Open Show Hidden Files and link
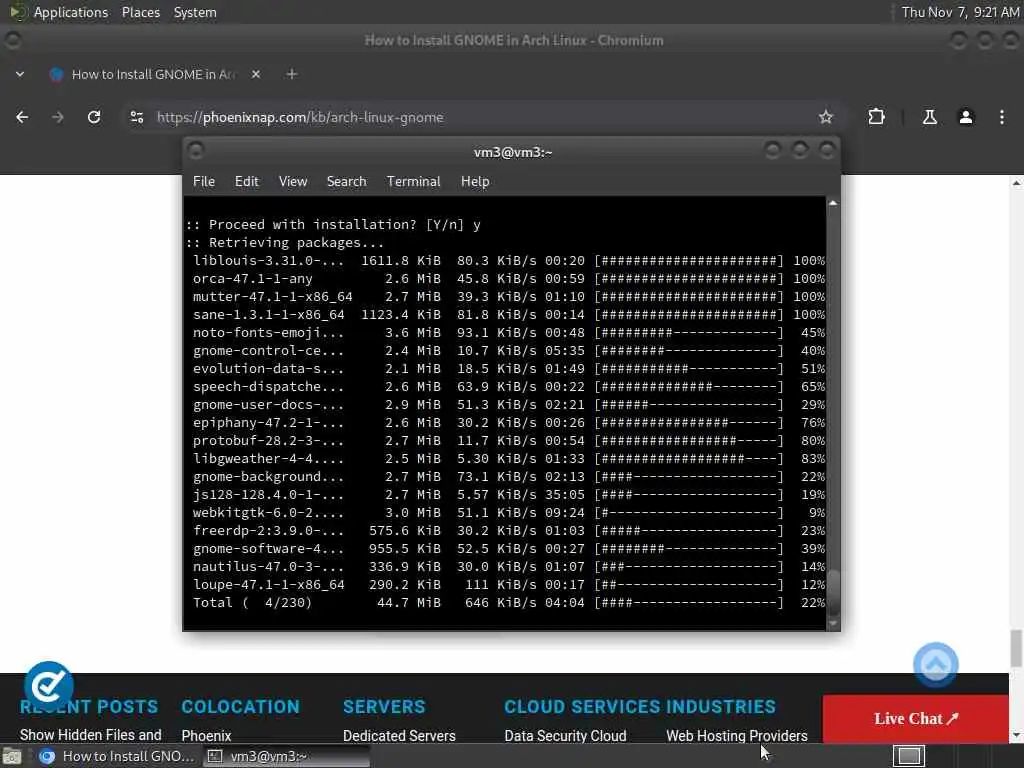Viewport: 1024px width, 768px height. (x=90, y=735)
